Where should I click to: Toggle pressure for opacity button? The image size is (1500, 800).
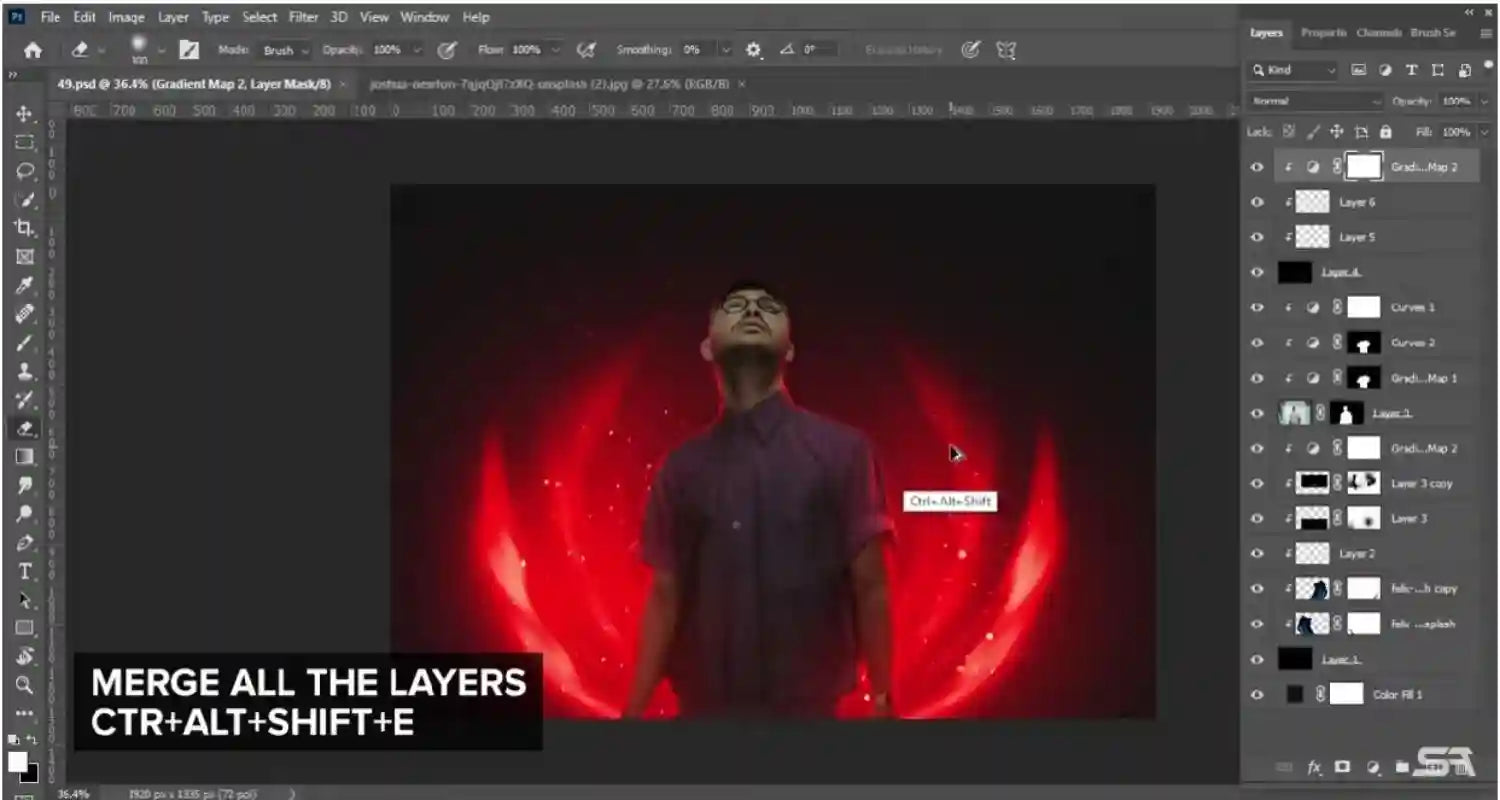[447, 49]
